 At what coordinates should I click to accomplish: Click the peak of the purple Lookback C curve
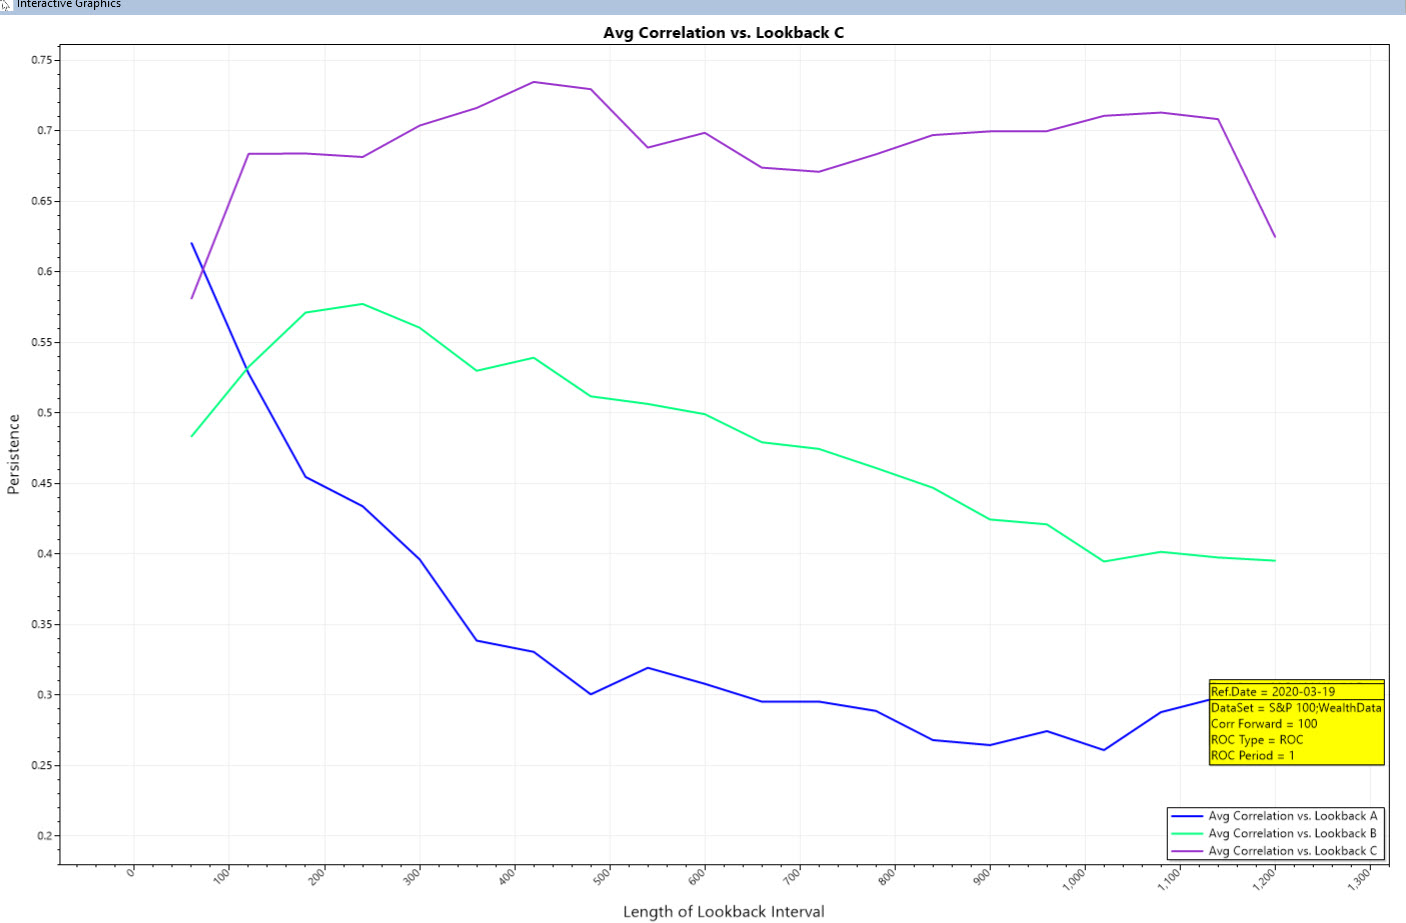(x=535, y=82)
